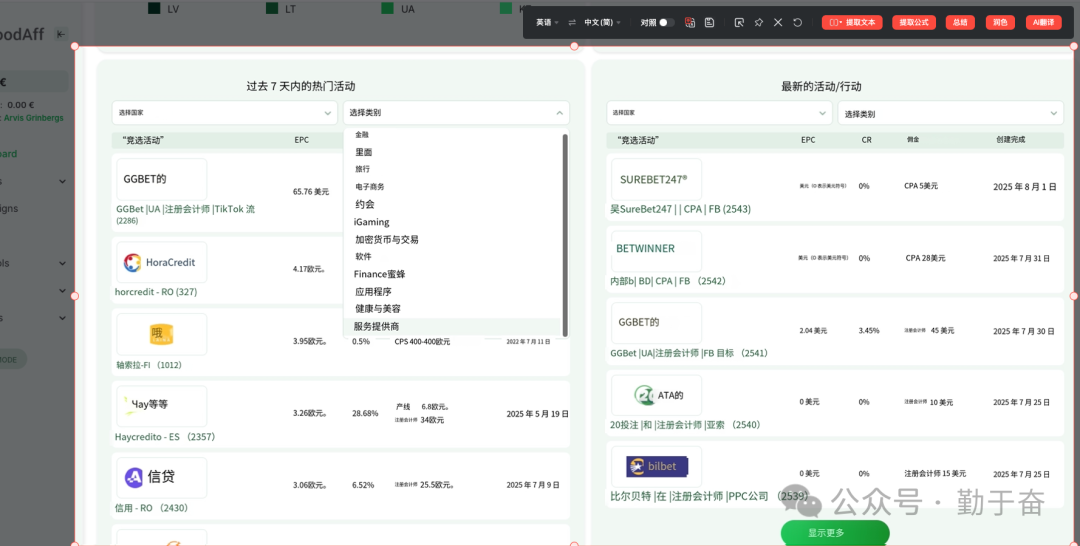Click the bilbet logo thumbnail
1080x546 pixels.
656,466
